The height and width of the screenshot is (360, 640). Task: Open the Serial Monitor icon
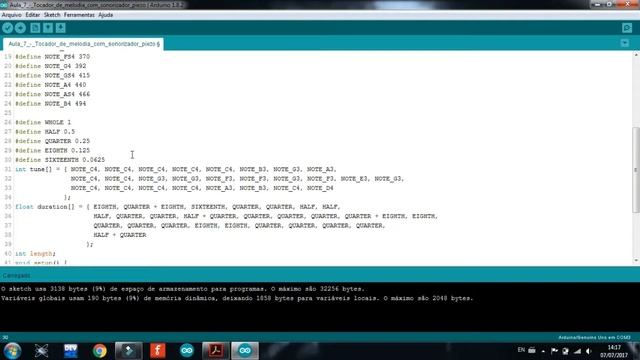(x=627, y=28)
